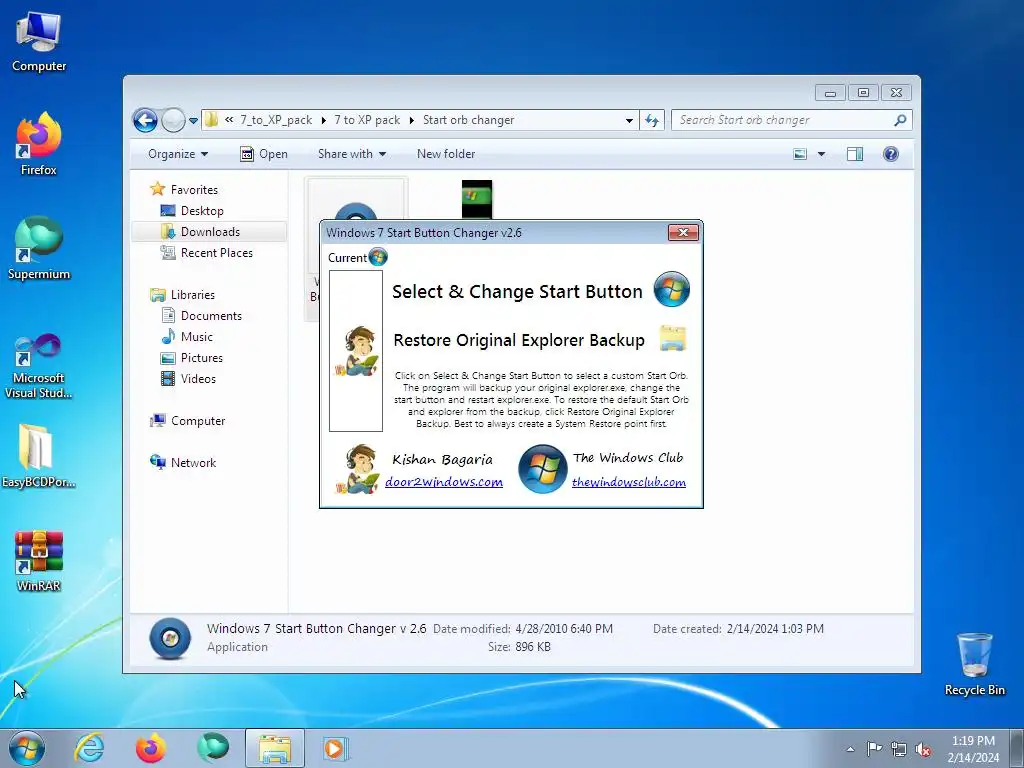Click the Restore Original Explorer Backup text
This screenshot has width=1024, height=768.
519,340
